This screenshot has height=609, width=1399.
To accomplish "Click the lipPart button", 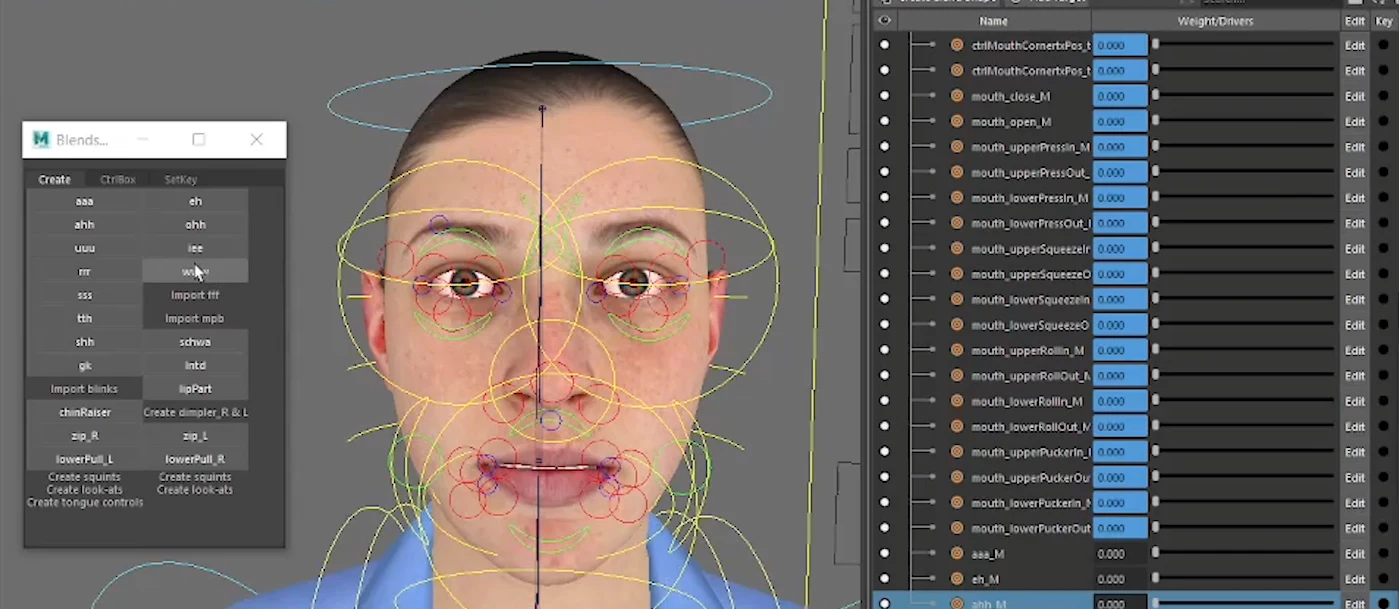I will 195,389.
